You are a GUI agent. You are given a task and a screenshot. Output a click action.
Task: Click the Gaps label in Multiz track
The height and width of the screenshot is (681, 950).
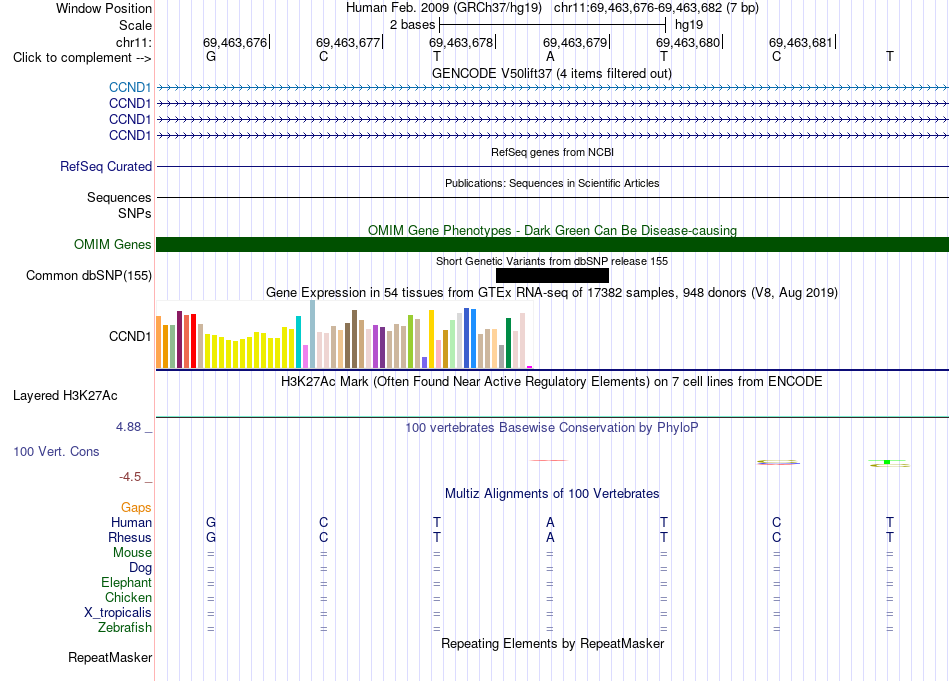(x=136, y=507)
